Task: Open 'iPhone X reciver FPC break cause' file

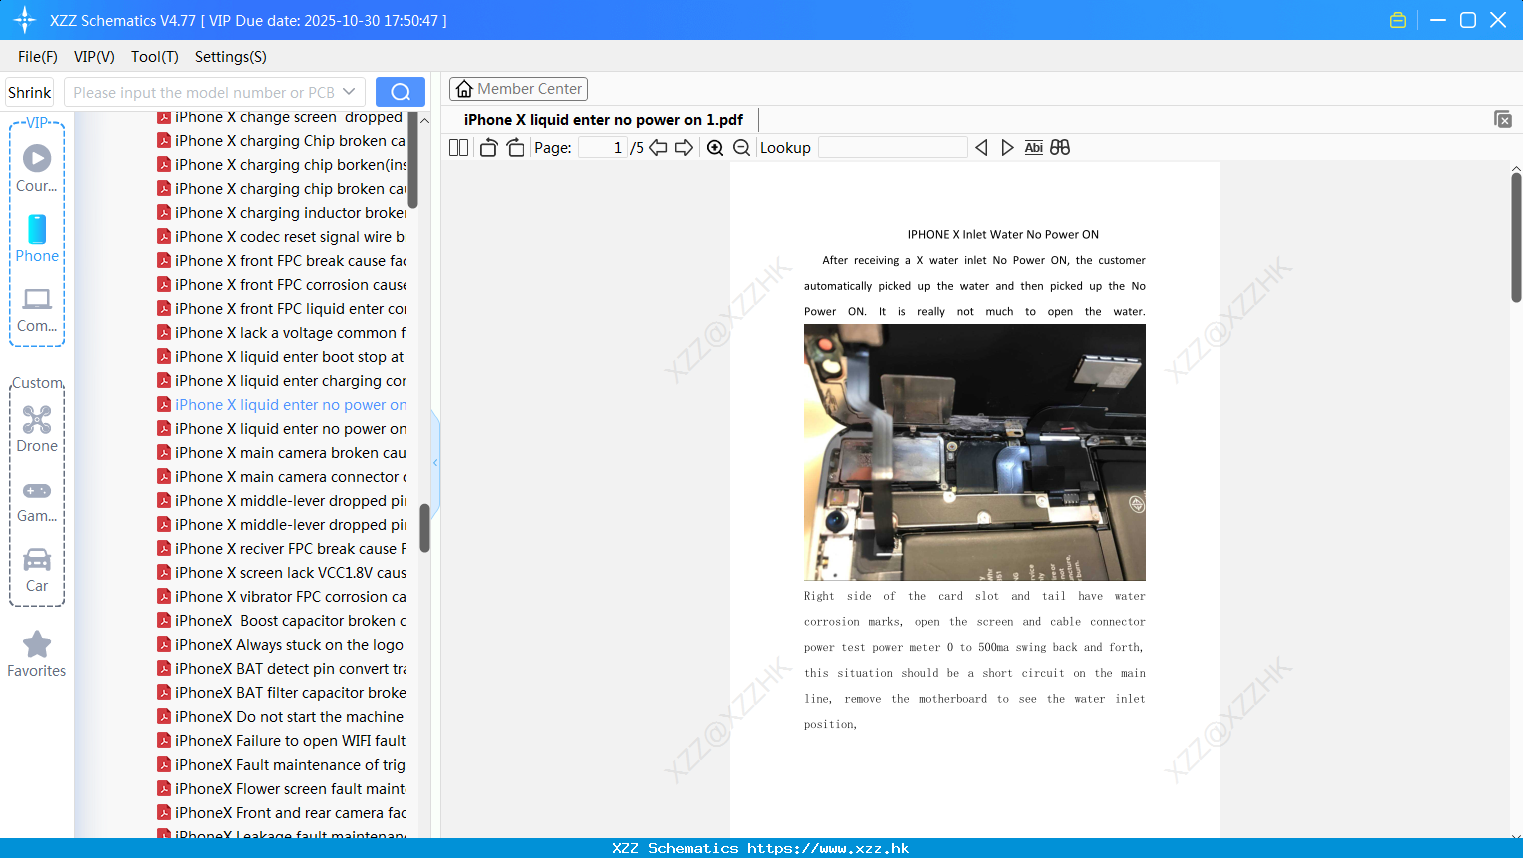Action: pos(281,549)
